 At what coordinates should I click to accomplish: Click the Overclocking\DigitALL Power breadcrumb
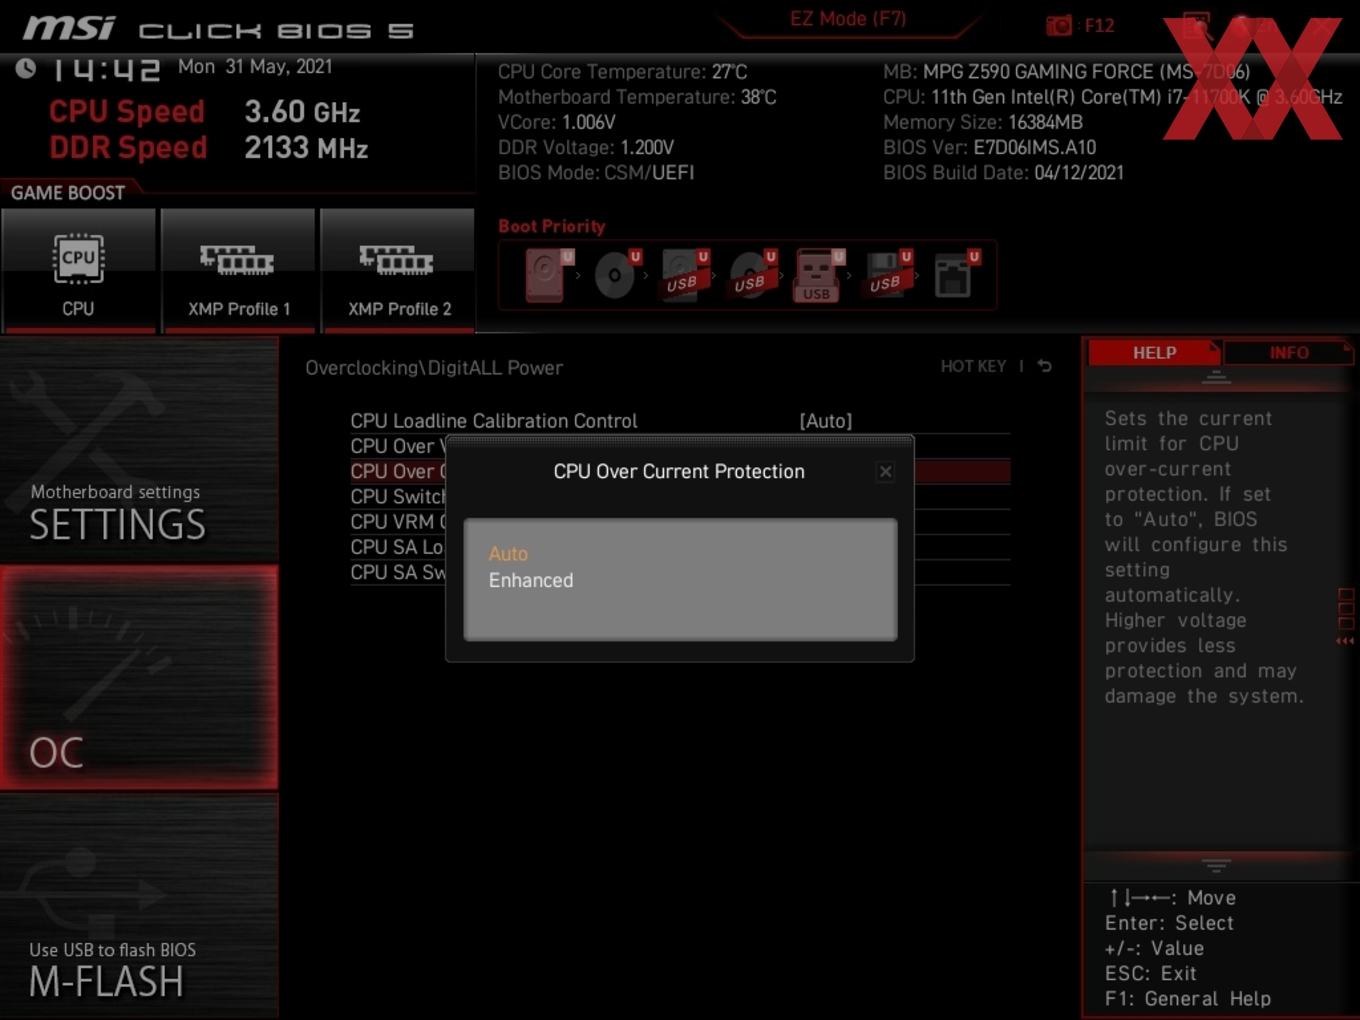[434, 368]
